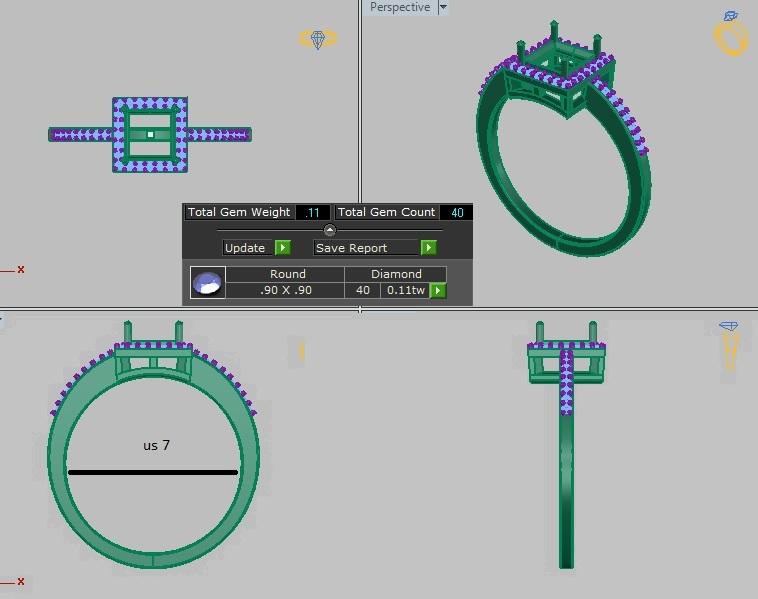Click the Diamond material cell
This screenshot has width=758, height=599.
click(395, 274)
